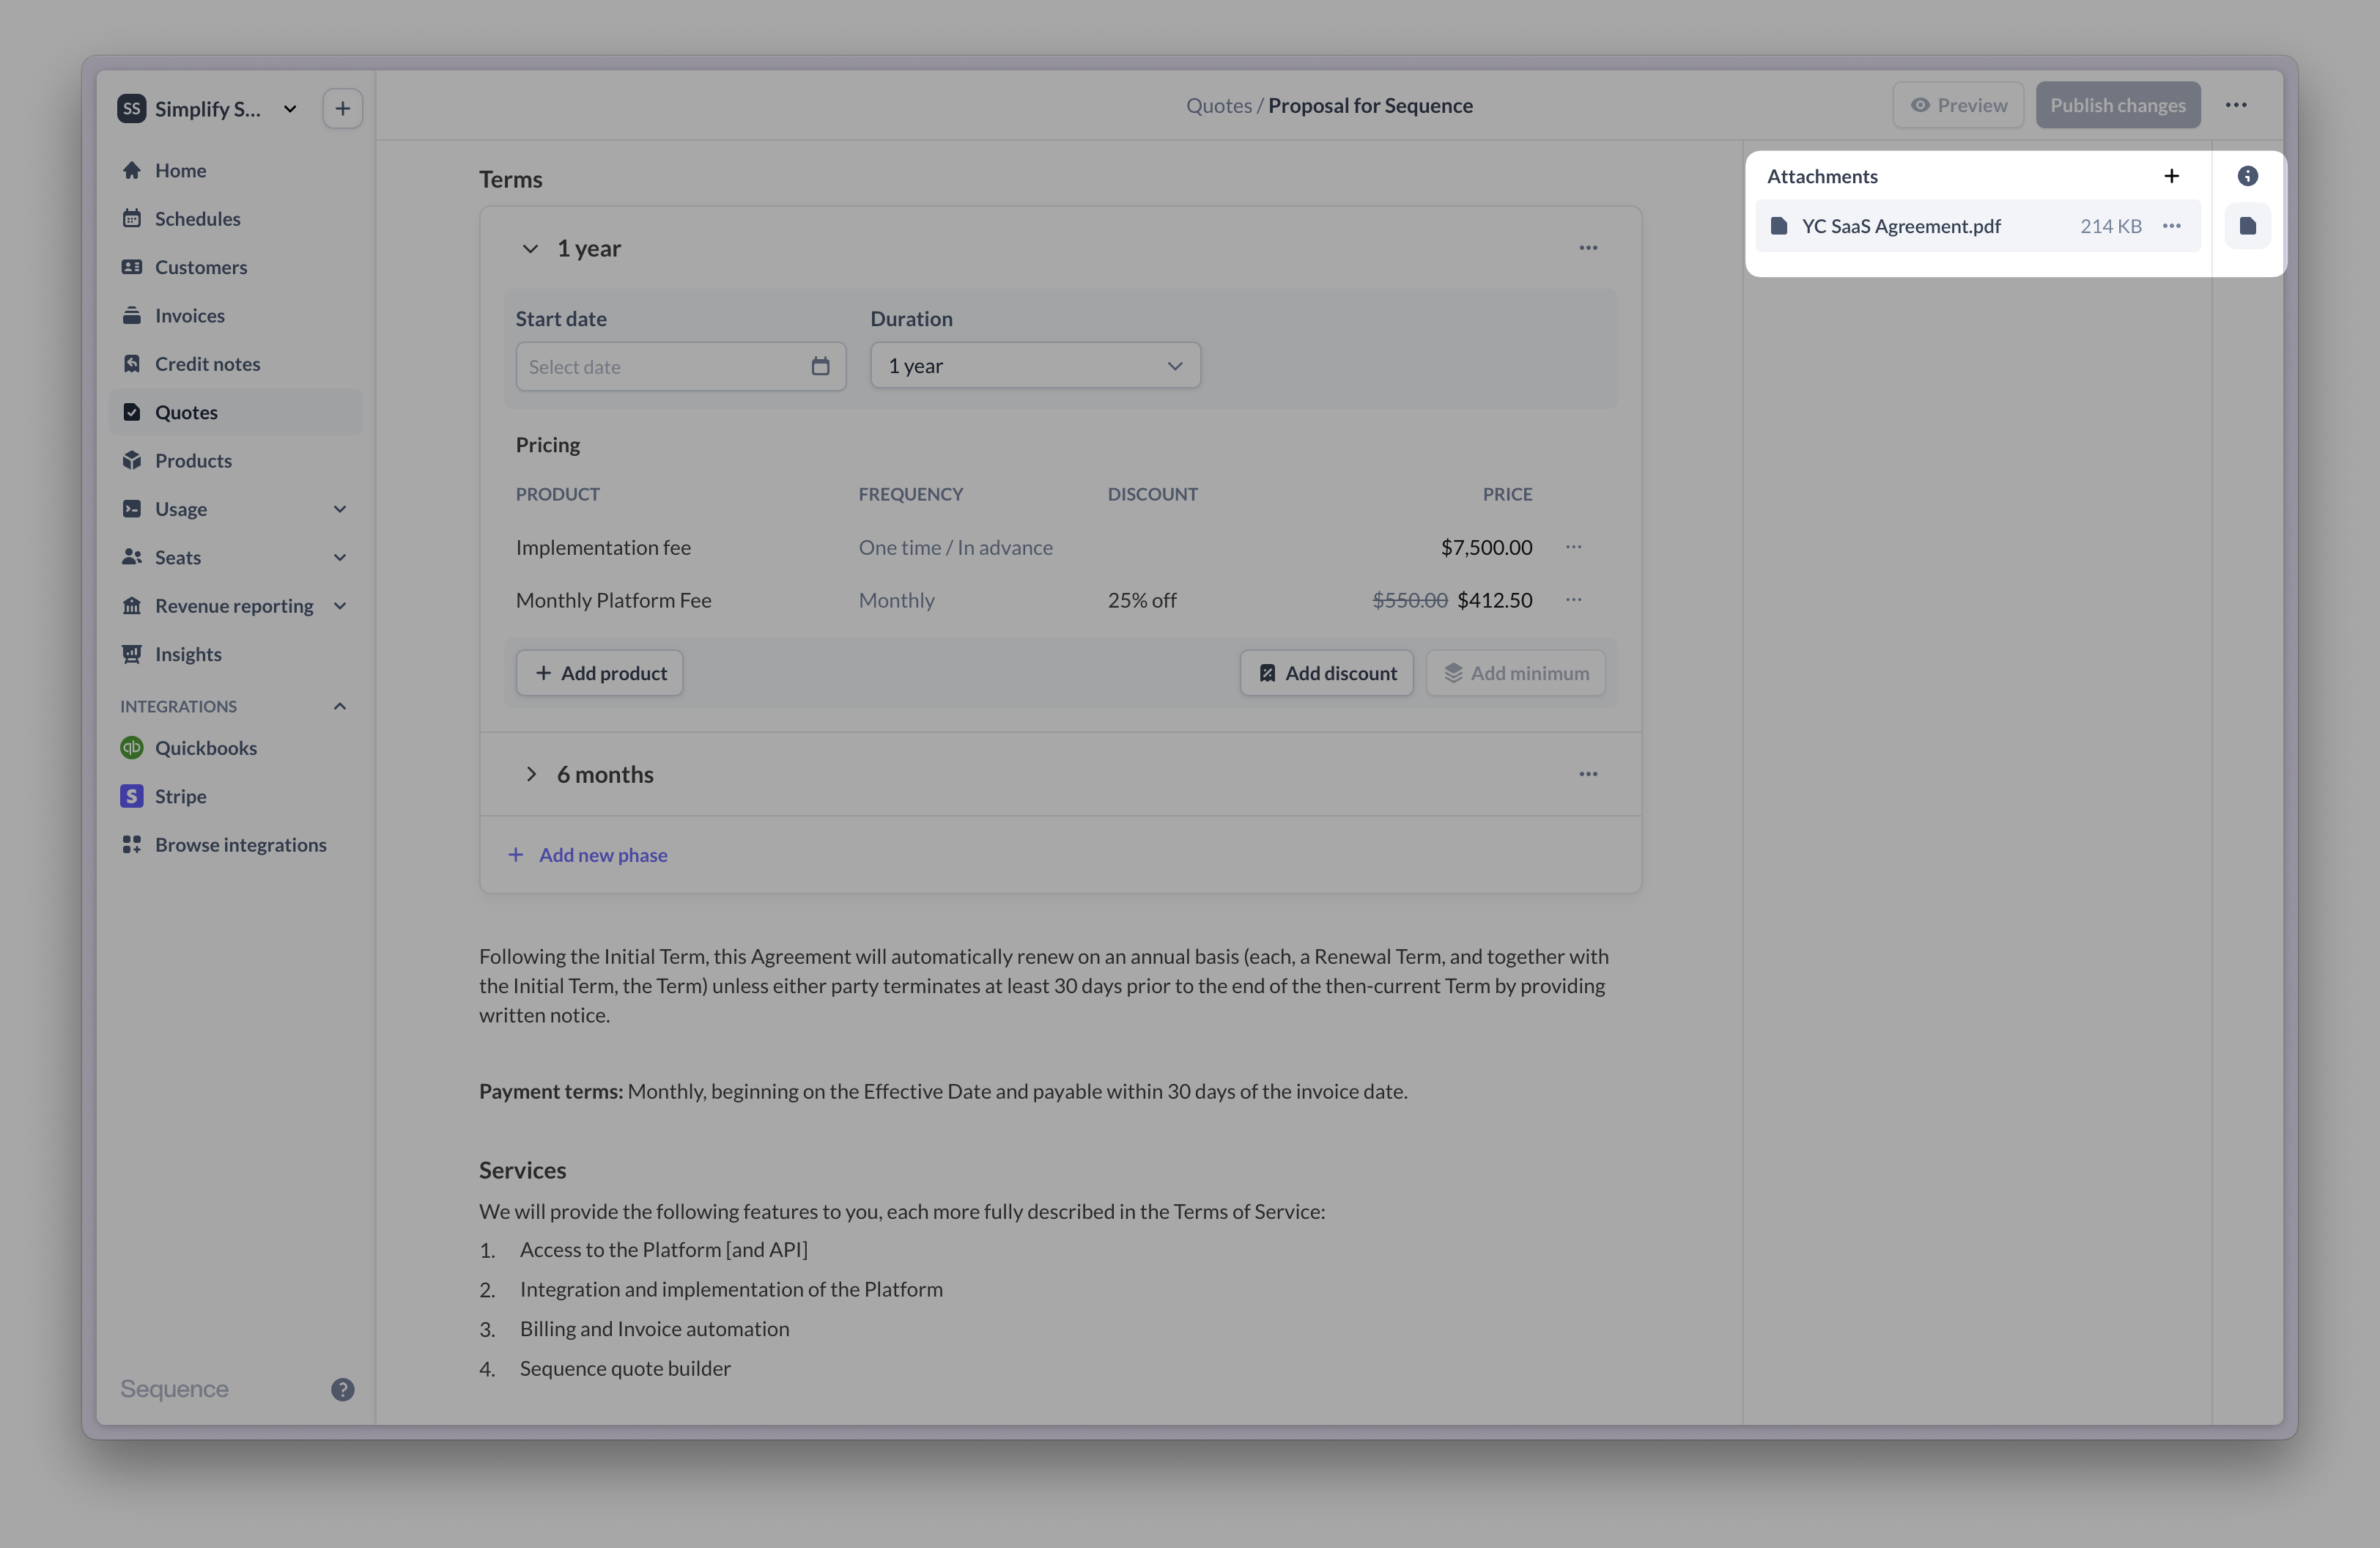Collapse the Integrations section
This screenshot has height=1548, width=2380.
point(340,706)
